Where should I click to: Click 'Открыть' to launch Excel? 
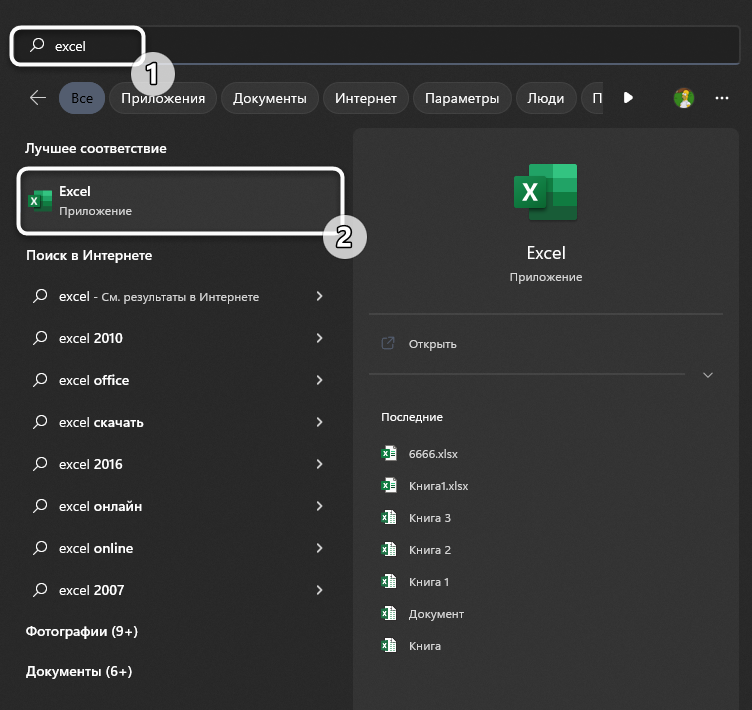click(433, 344)
